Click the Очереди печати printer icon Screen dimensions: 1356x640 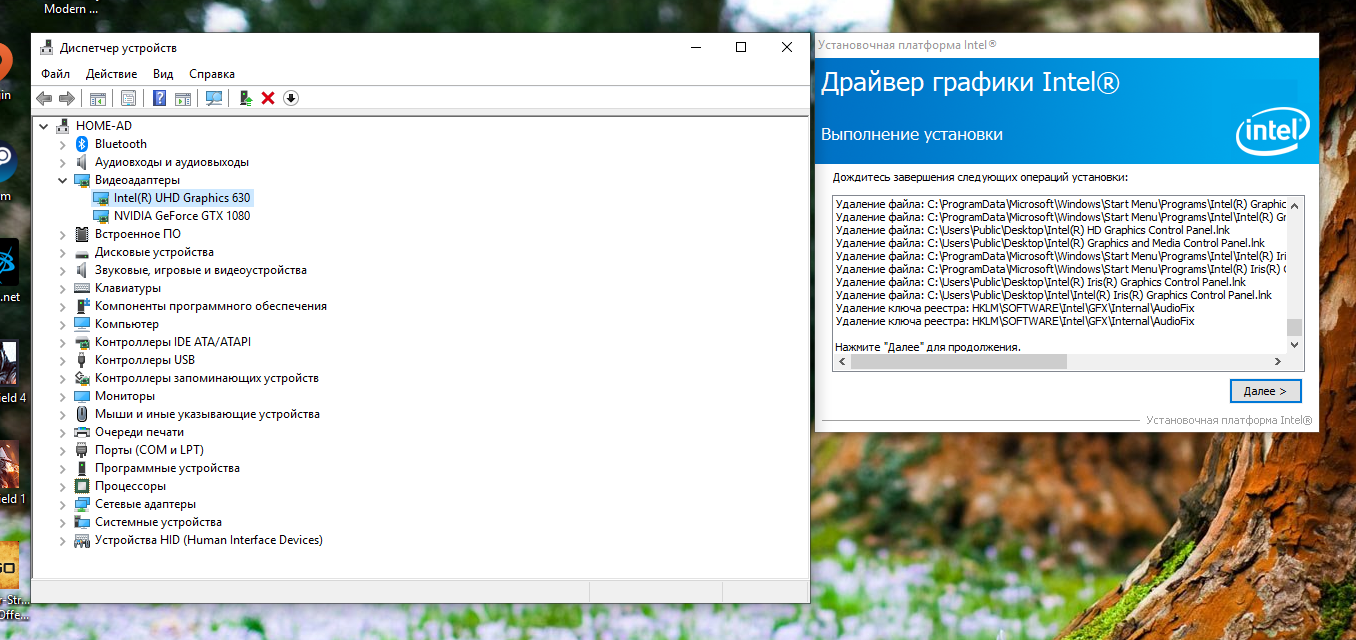(x=83, y=432)
